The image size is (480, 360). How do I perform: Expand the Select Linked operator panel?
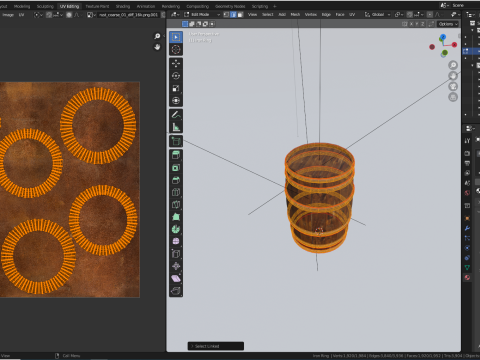[216, 346]
